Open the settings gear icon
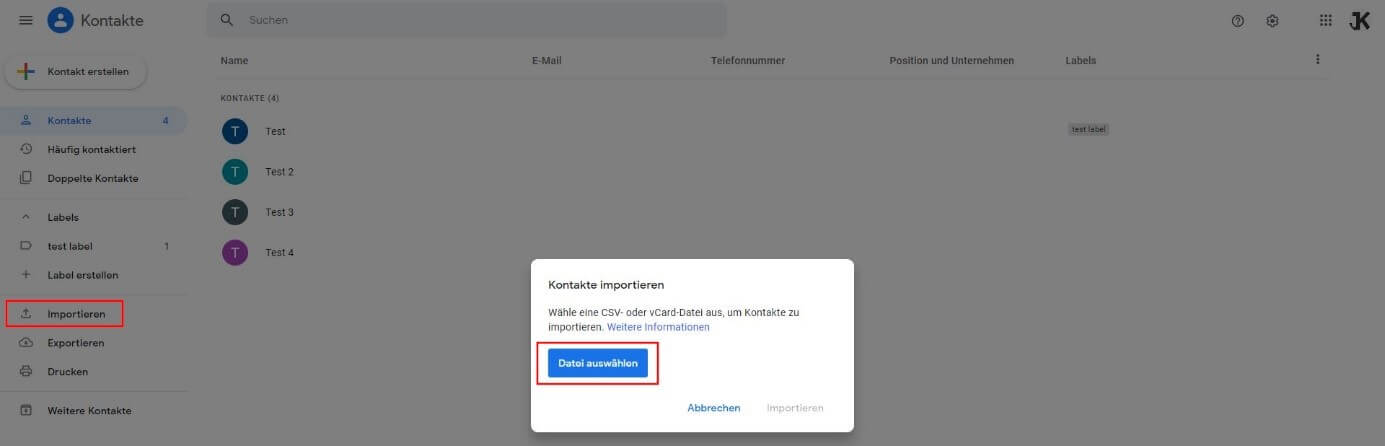The image size is (1385, 446). point(1272,21)
